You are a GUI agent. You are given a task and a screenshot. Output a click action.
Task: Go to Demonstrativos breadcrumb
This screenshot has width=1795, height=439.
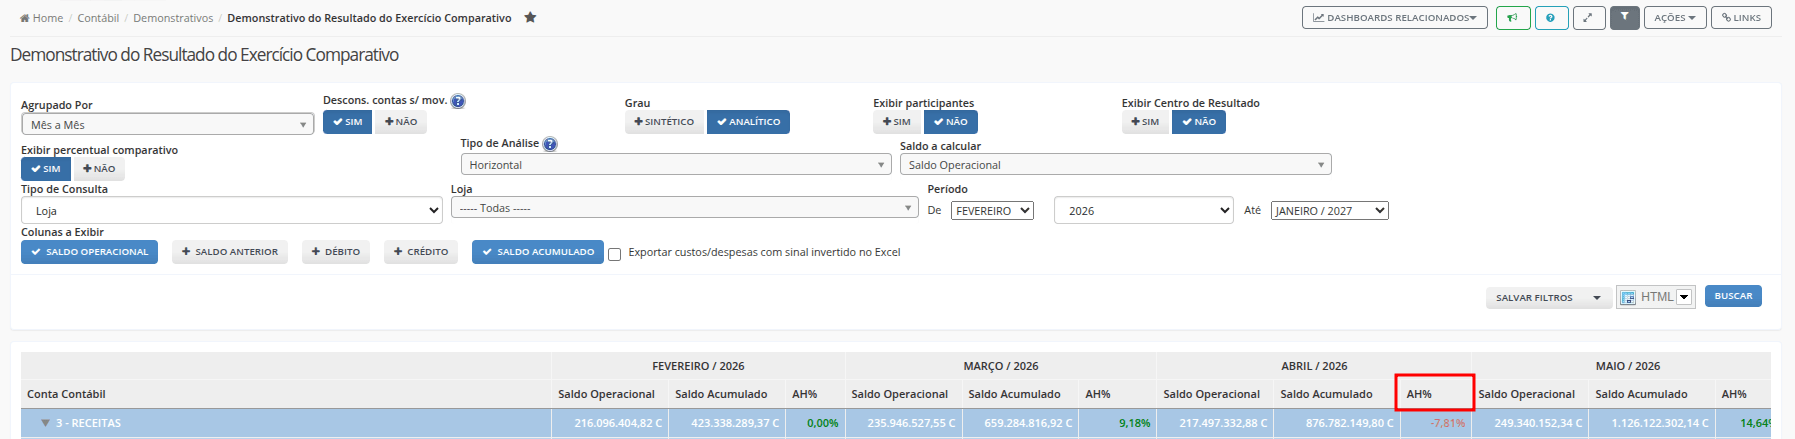click(x=173, y=18)
